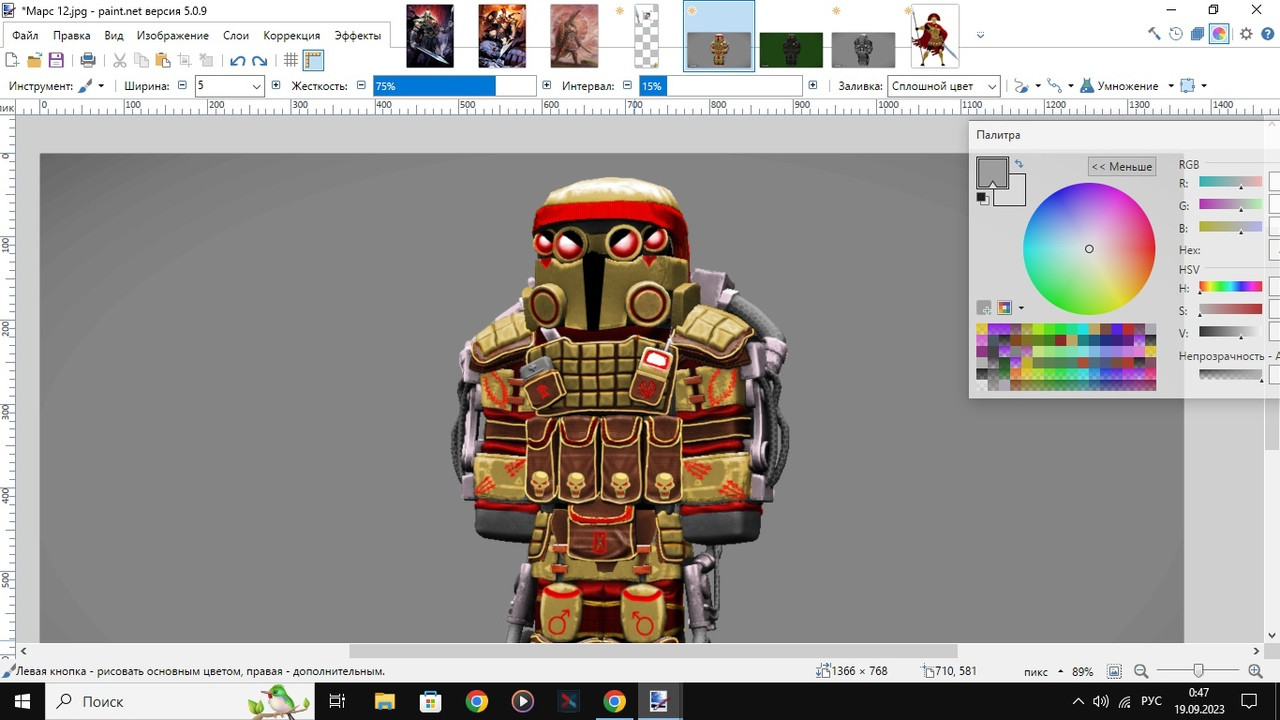Open the Умножение blend mode dropdown
The width and height of the screenshot is (1280, 720).
point(1126,86)
